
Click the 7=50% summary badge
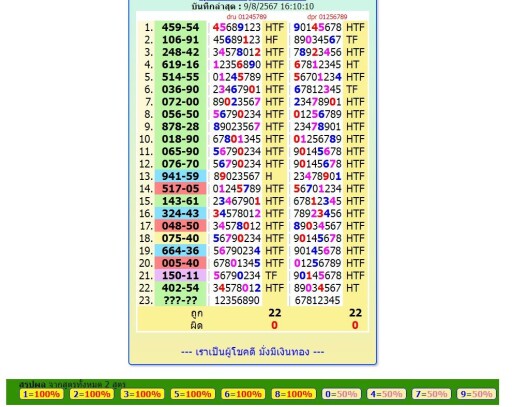pos(431,394)
